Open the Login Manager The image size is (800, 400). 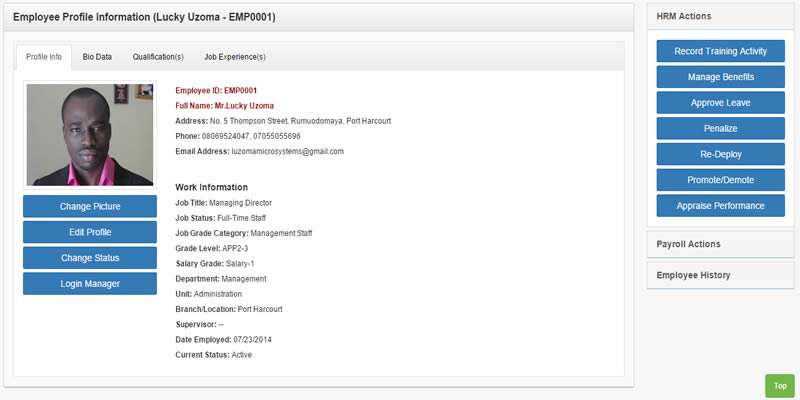90,284
